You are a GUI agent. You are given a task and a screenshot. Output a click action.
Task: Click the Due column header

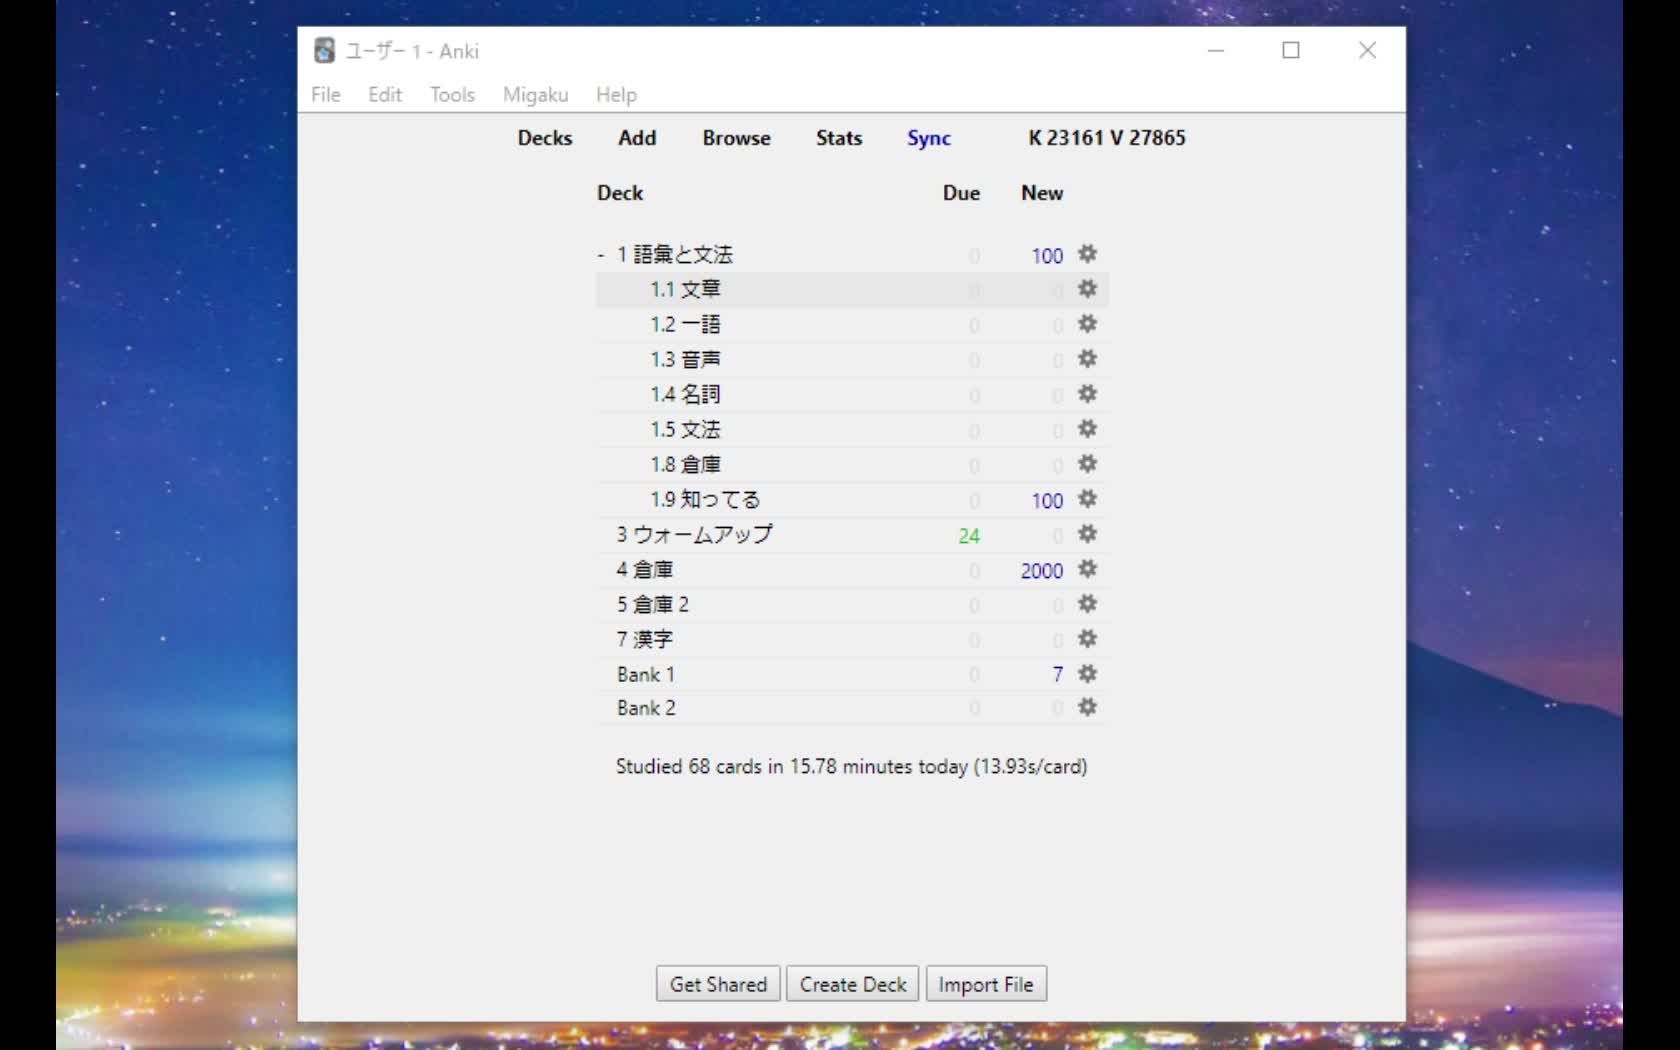tap(961, 193)
